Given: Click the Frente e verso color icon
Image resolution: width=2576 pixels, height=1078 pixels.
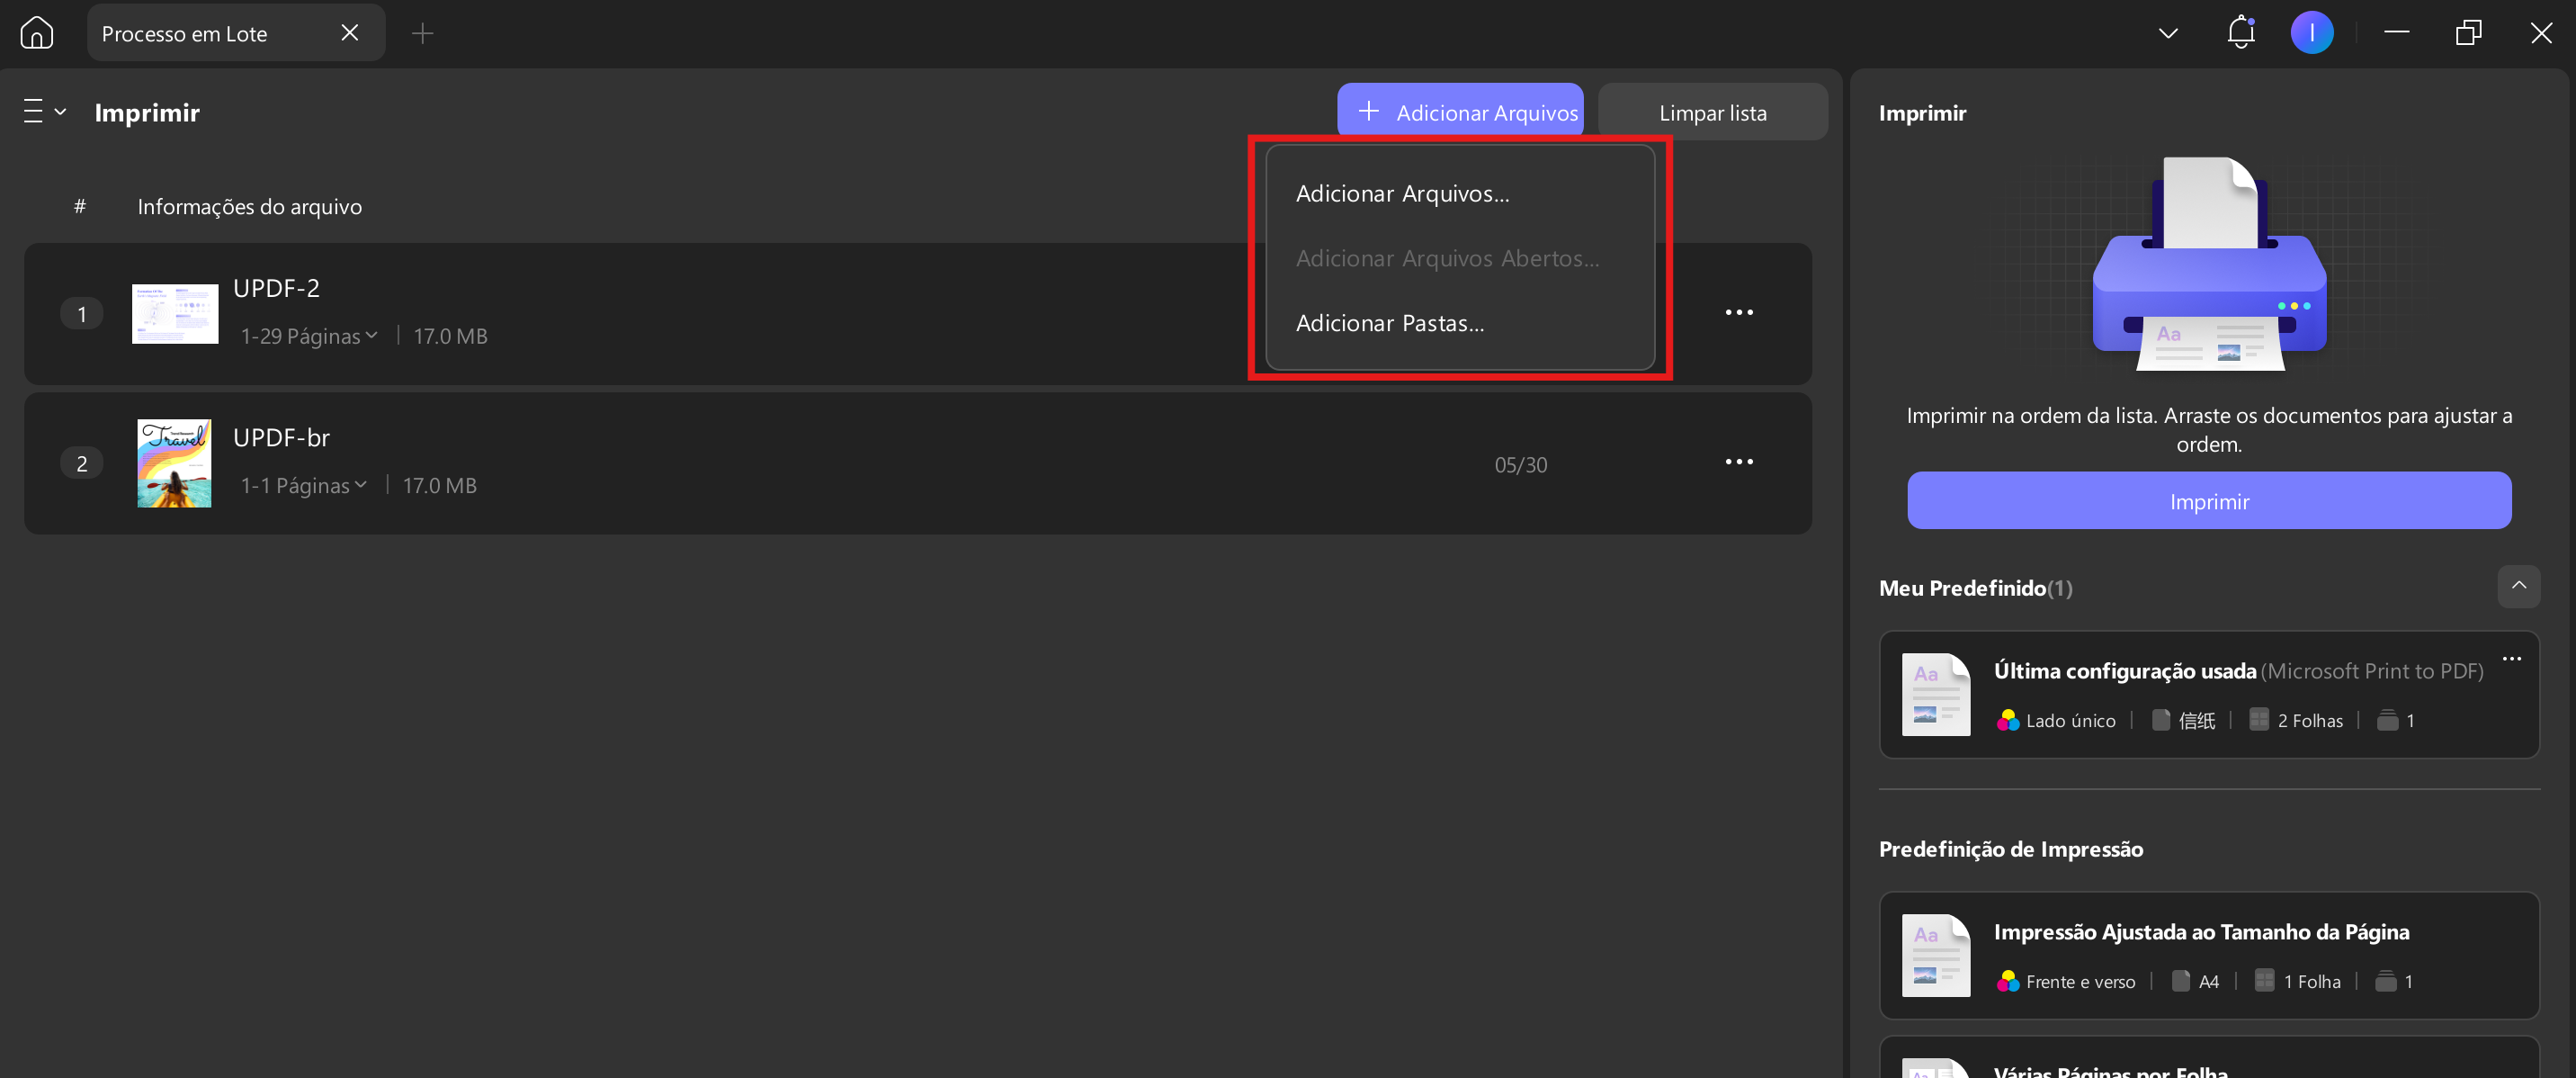Looking at the screenshot, I should [2007, 981].
